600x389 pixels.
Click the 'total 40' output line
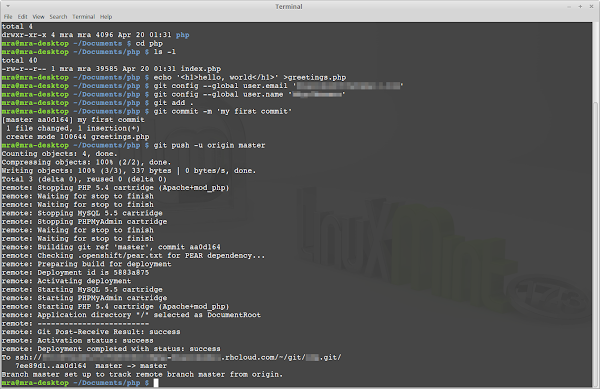(20, 60)
